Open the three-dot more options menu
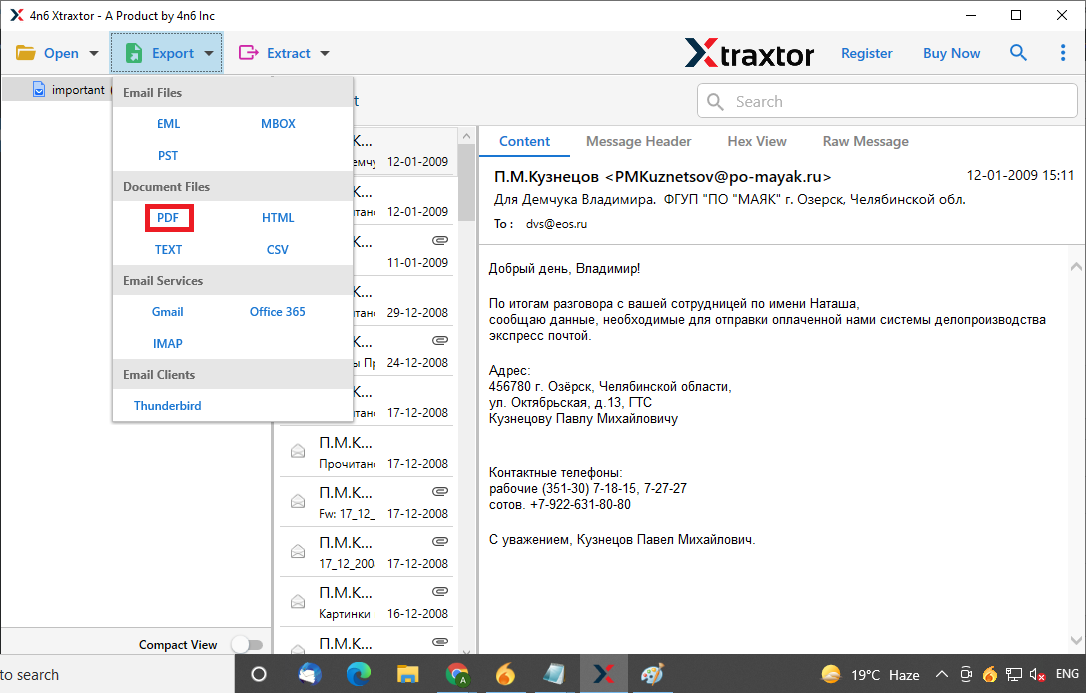The height and width of the screenshot is (693, 1086). (x=1063, y=53)
